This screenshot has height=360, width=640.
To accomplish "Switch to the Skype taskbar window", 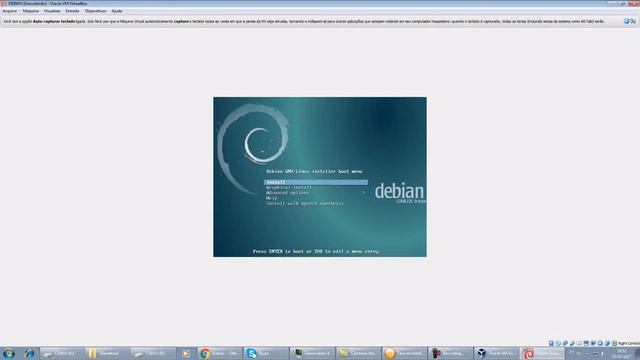I will click(x=267, y=353).
